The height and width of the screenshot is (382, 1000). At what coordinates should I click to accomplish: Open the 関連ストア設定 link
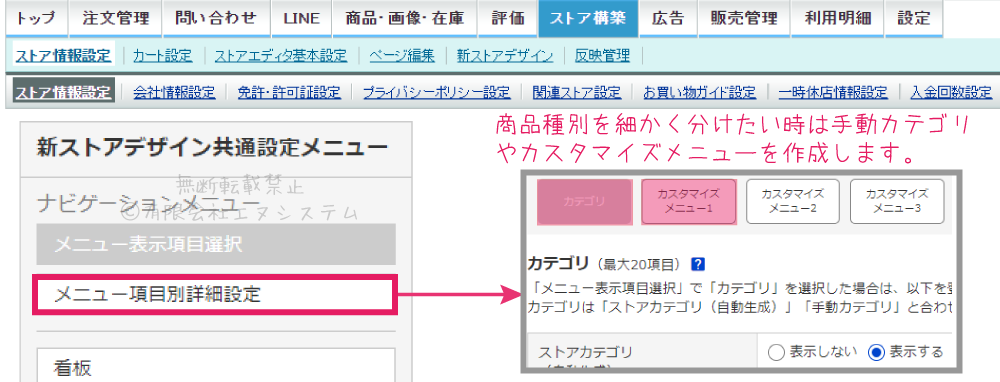click(x=577, y=92)
